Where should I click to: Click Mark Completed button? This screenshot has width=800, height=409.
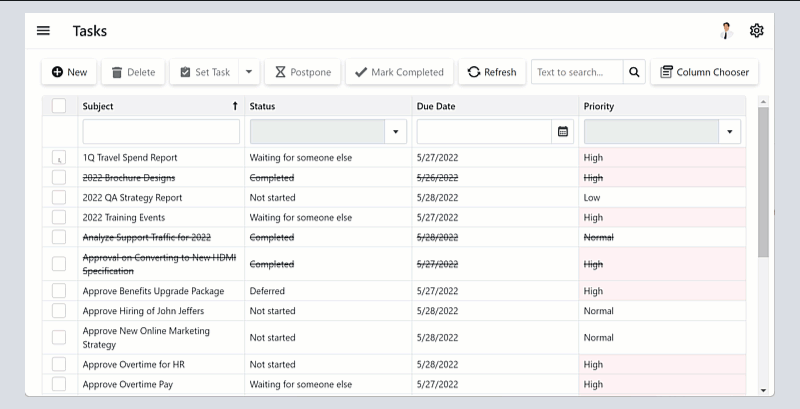click(399, 72)
